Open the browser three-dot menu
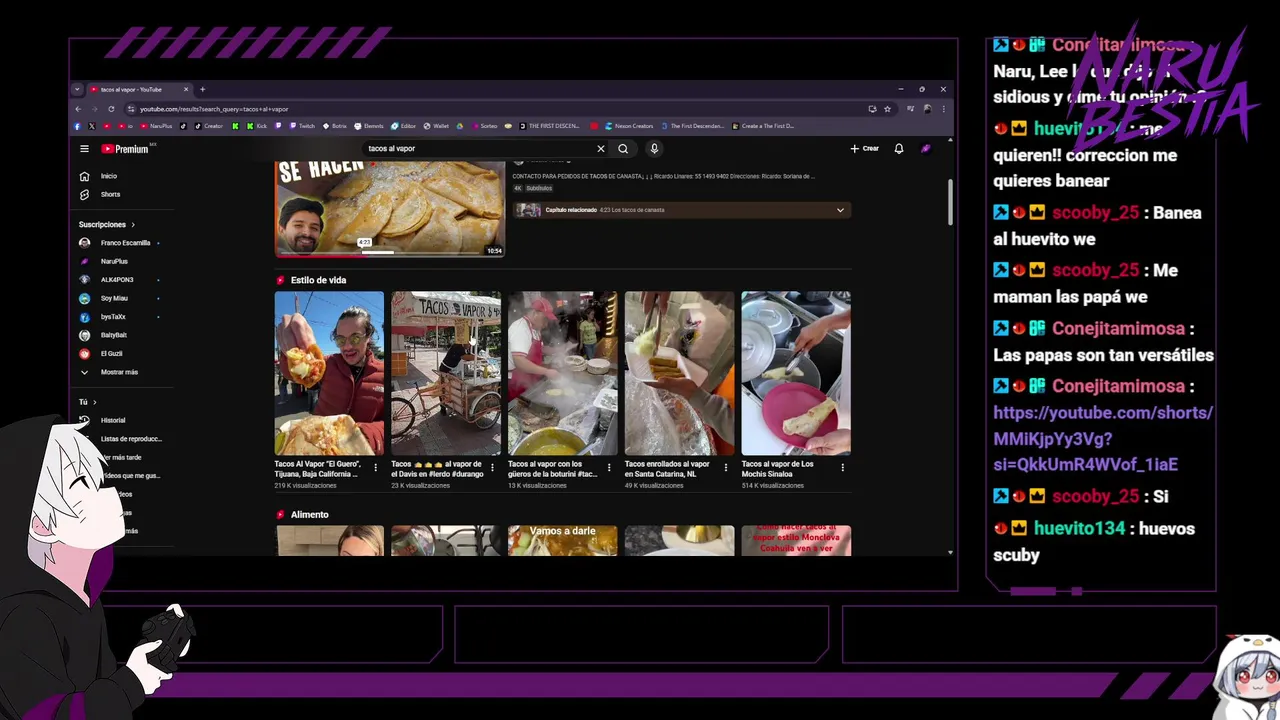Image resolution: width=1280 pixels, height=720 pixels. coord(943,109)
